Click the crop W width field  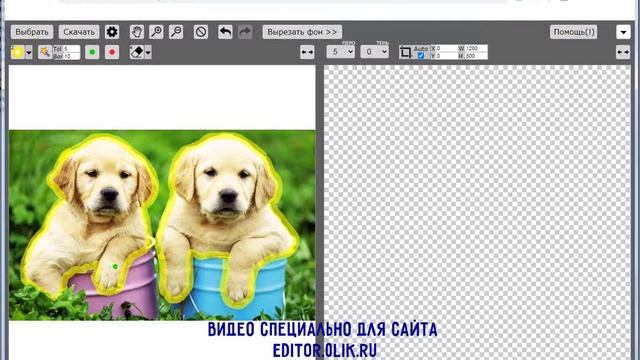click(x=476, y=49)
